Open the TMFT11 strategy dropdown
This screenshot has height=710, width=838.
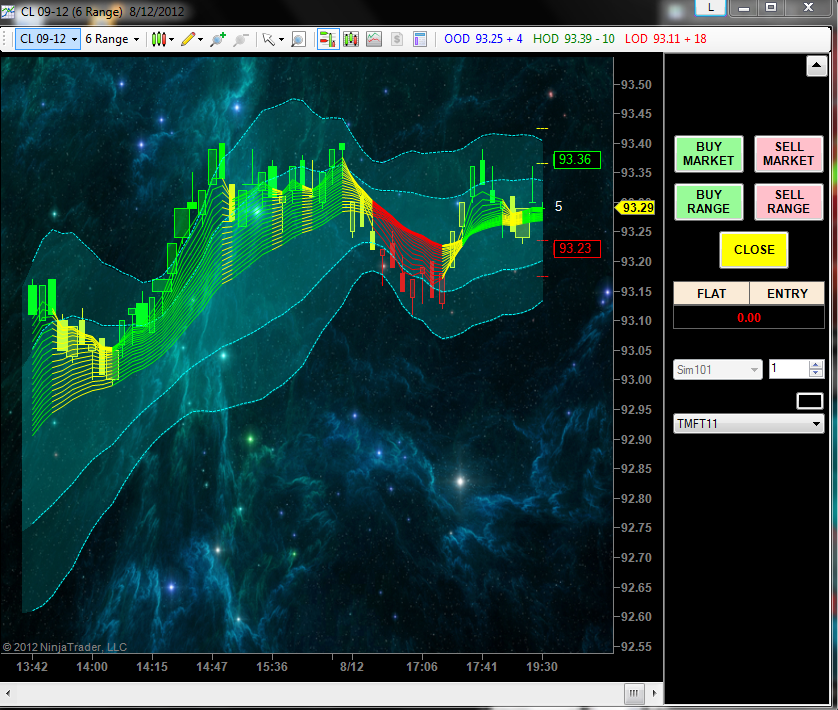click(x=748, y=424)
